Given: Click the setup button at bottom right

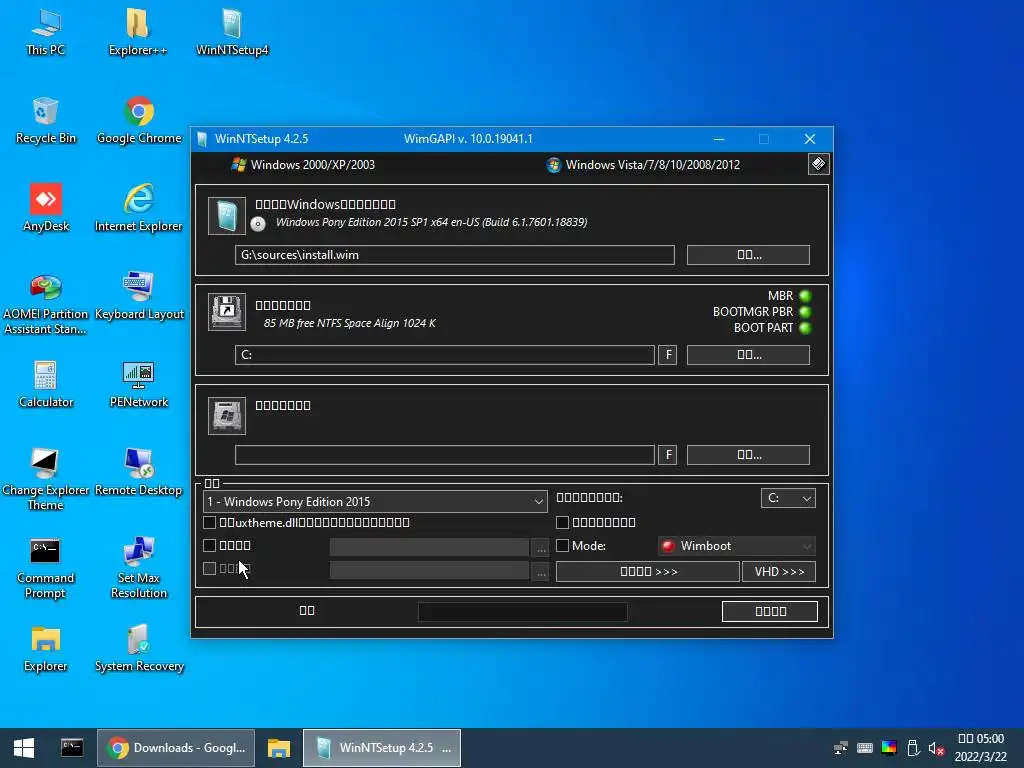Looking at the screenshot, I should 770,611.
